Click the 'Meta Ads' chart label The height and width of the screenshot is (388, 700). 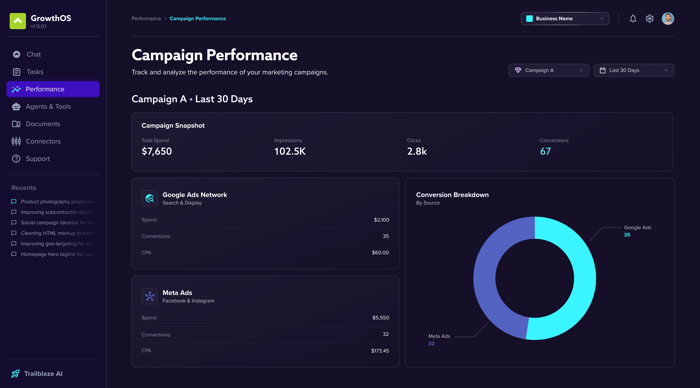click(439, 336)
